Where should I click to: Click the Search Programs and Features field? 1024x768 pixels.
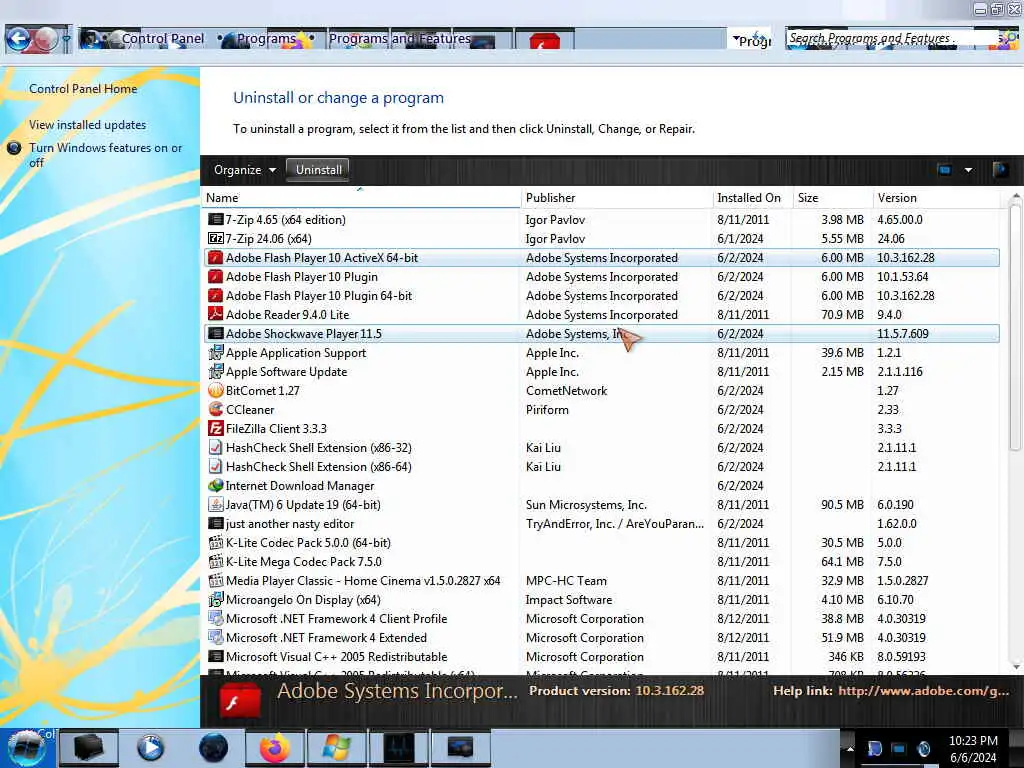[x=891, y=39]
